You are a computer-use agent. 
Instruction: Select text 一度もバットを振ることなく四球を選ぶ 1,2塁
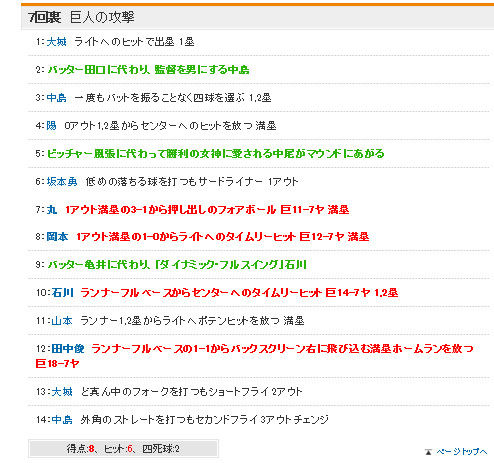pos(173,98)
